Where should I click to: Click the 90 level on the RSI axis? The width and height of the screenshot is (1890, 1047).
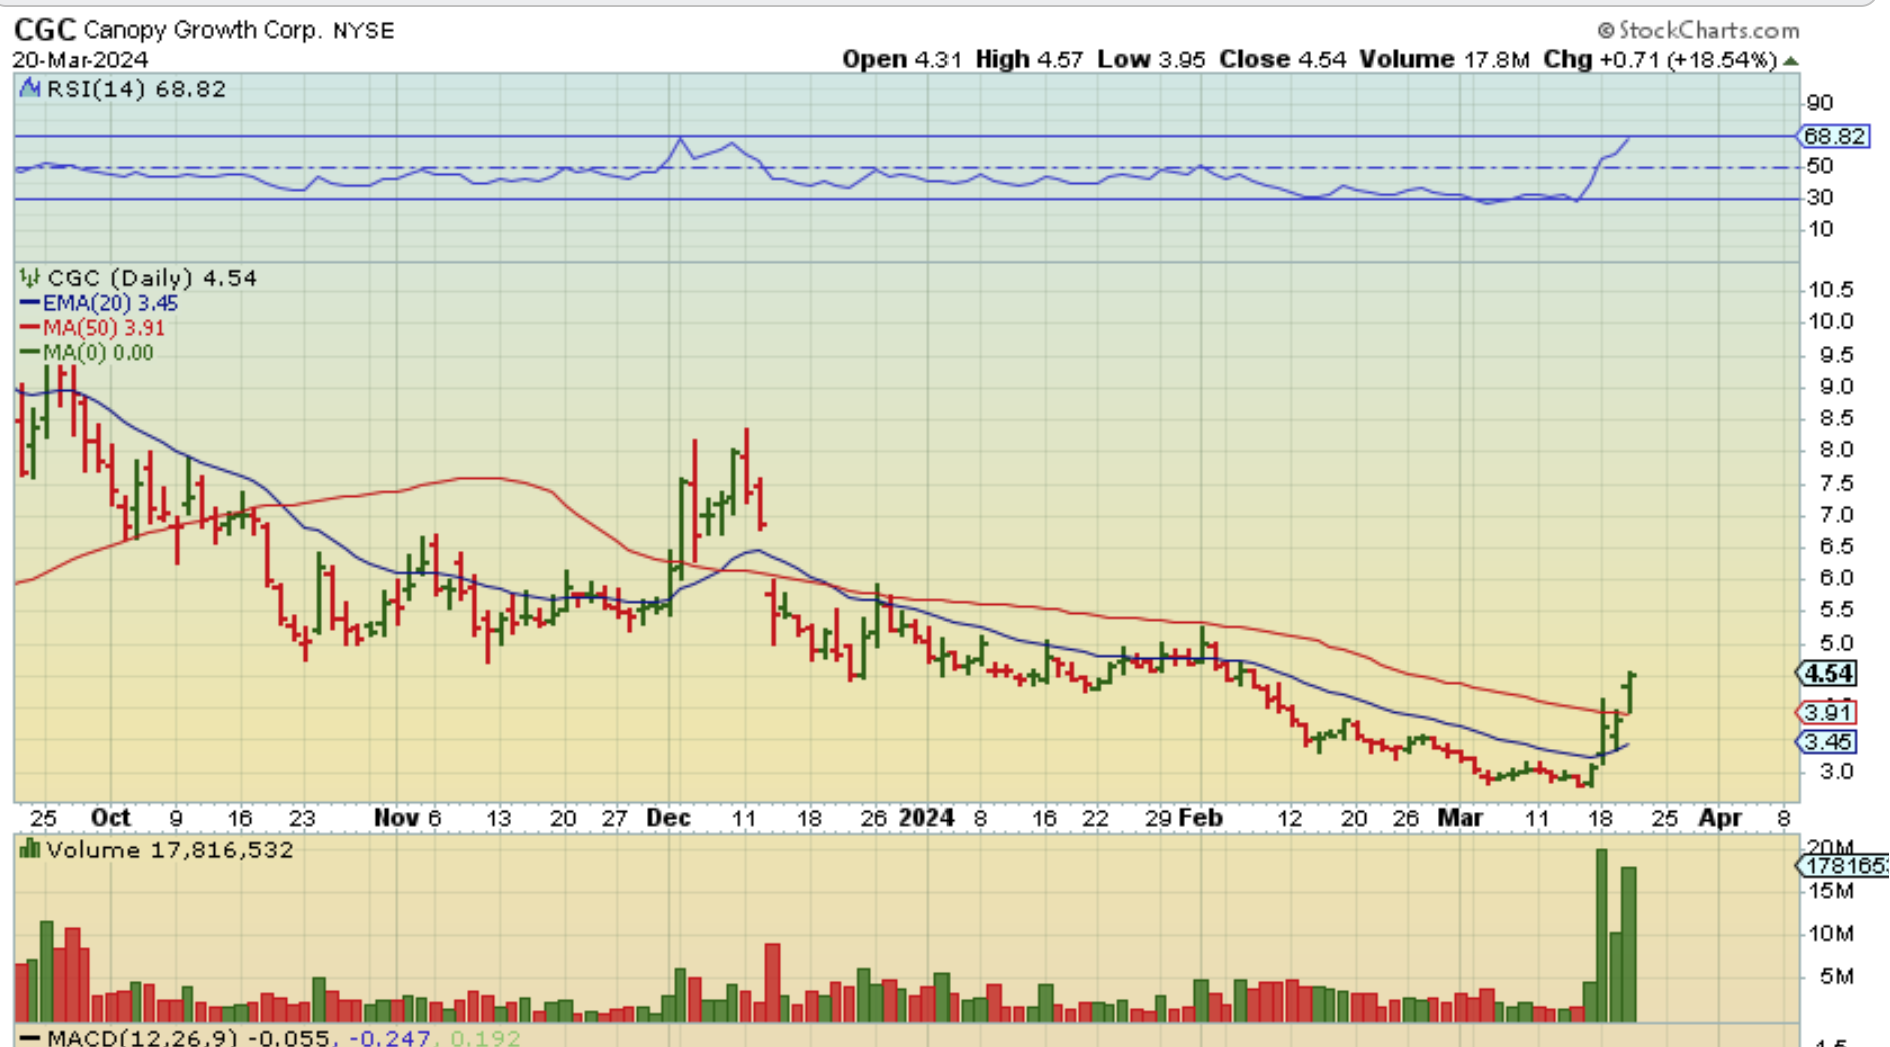pyautogui.click(x=1820, y=103)
